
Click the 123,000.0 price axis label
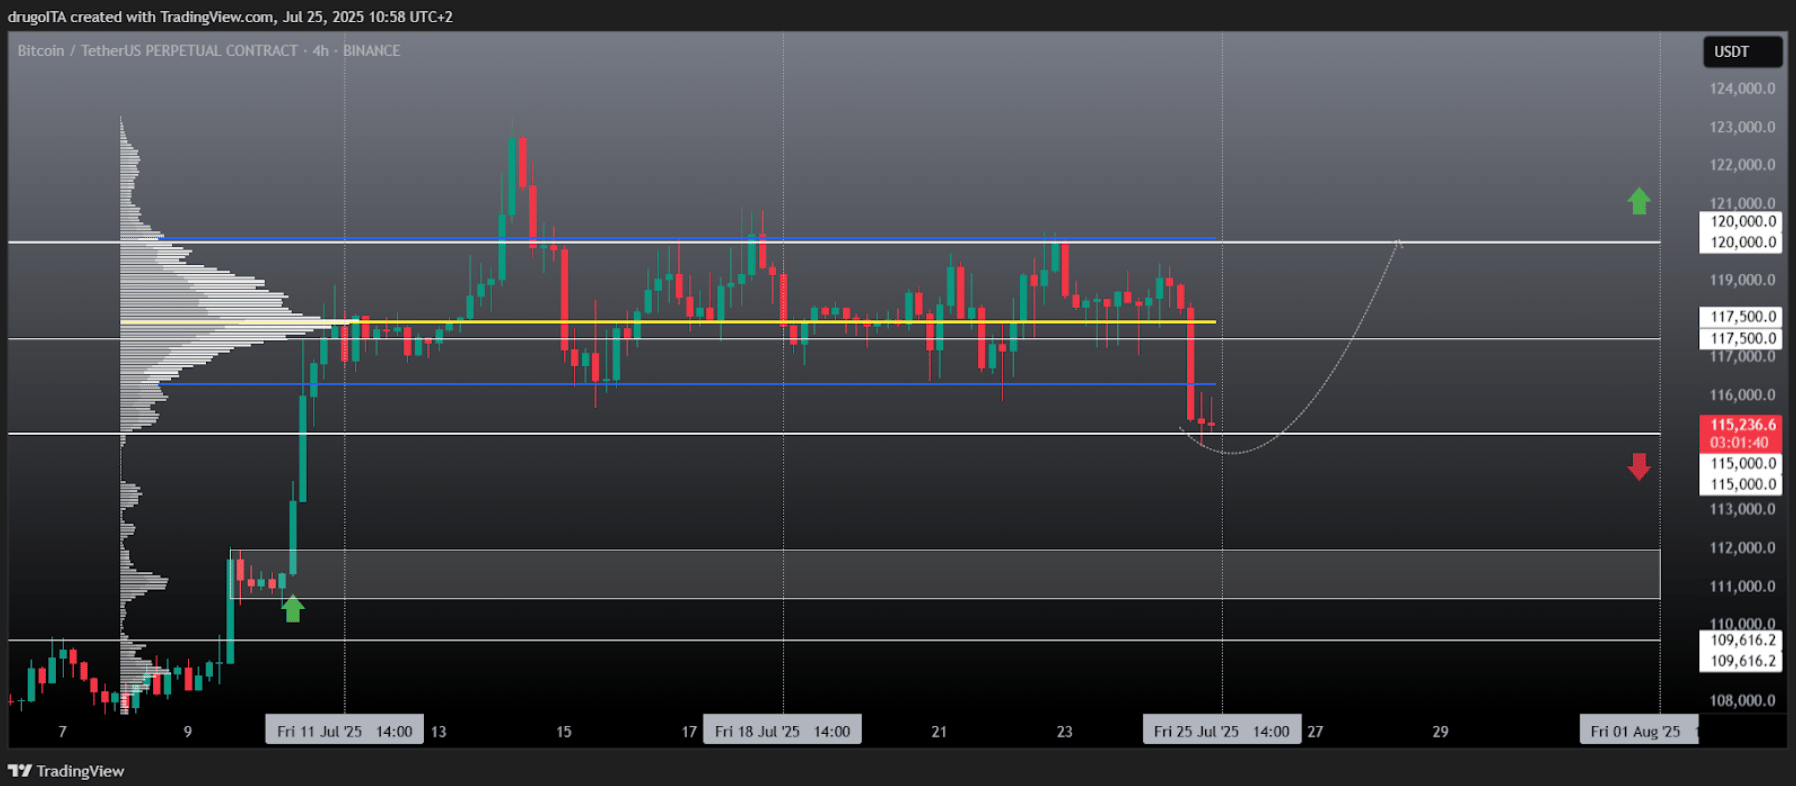tap(1742, 127)
